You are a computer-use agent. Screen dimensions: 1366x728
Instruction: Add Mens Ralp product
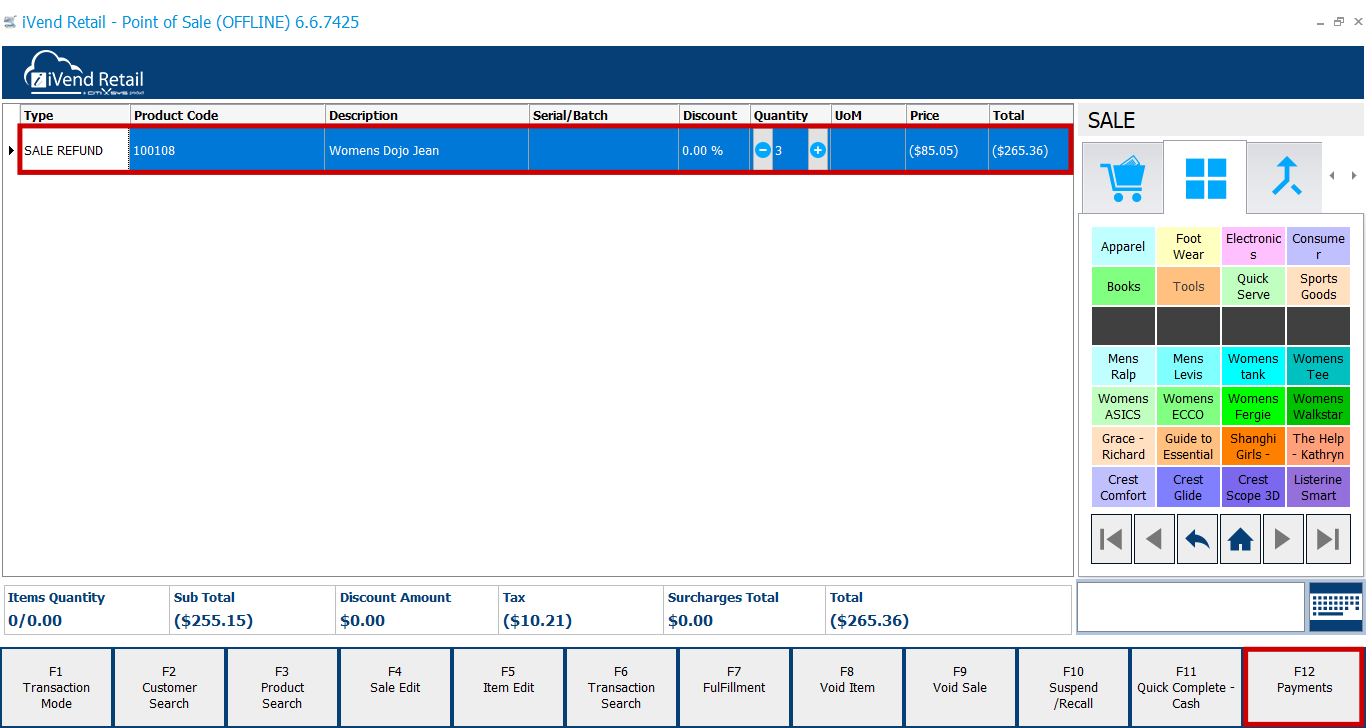pos(1123,366)
